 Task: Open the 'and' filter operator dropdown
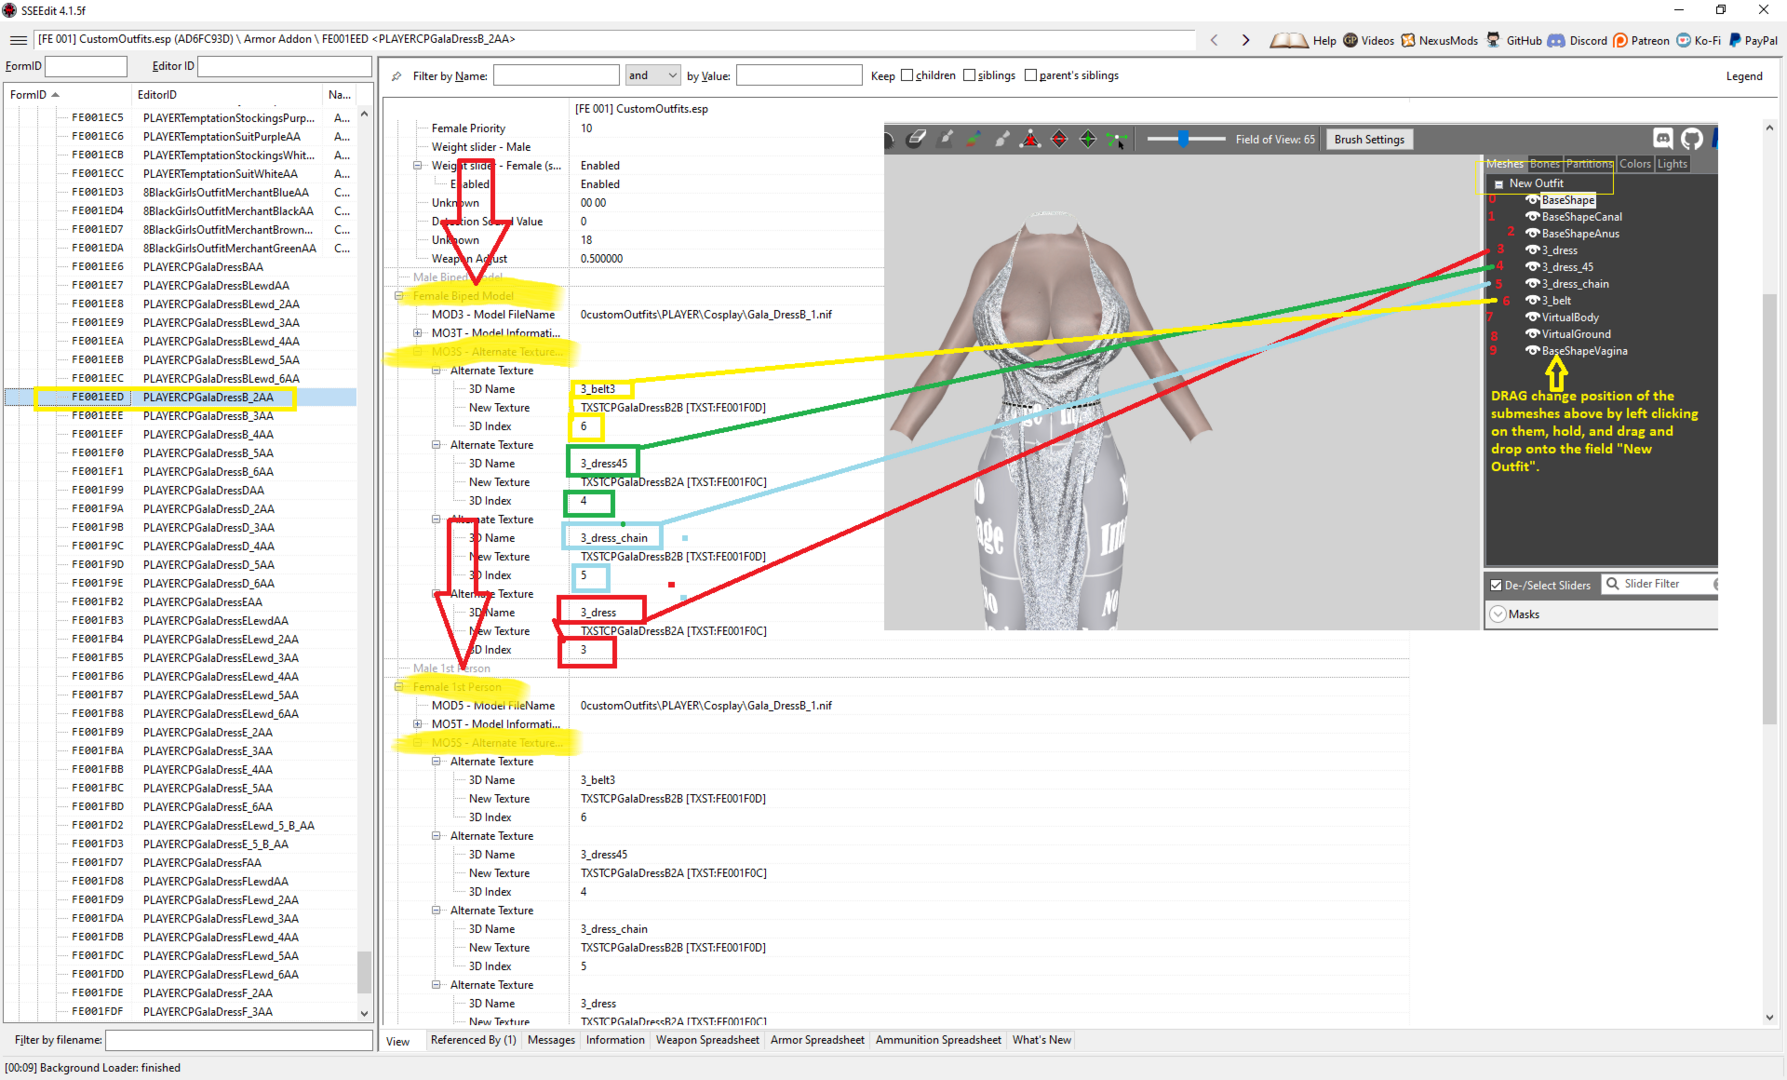[653, 75]
